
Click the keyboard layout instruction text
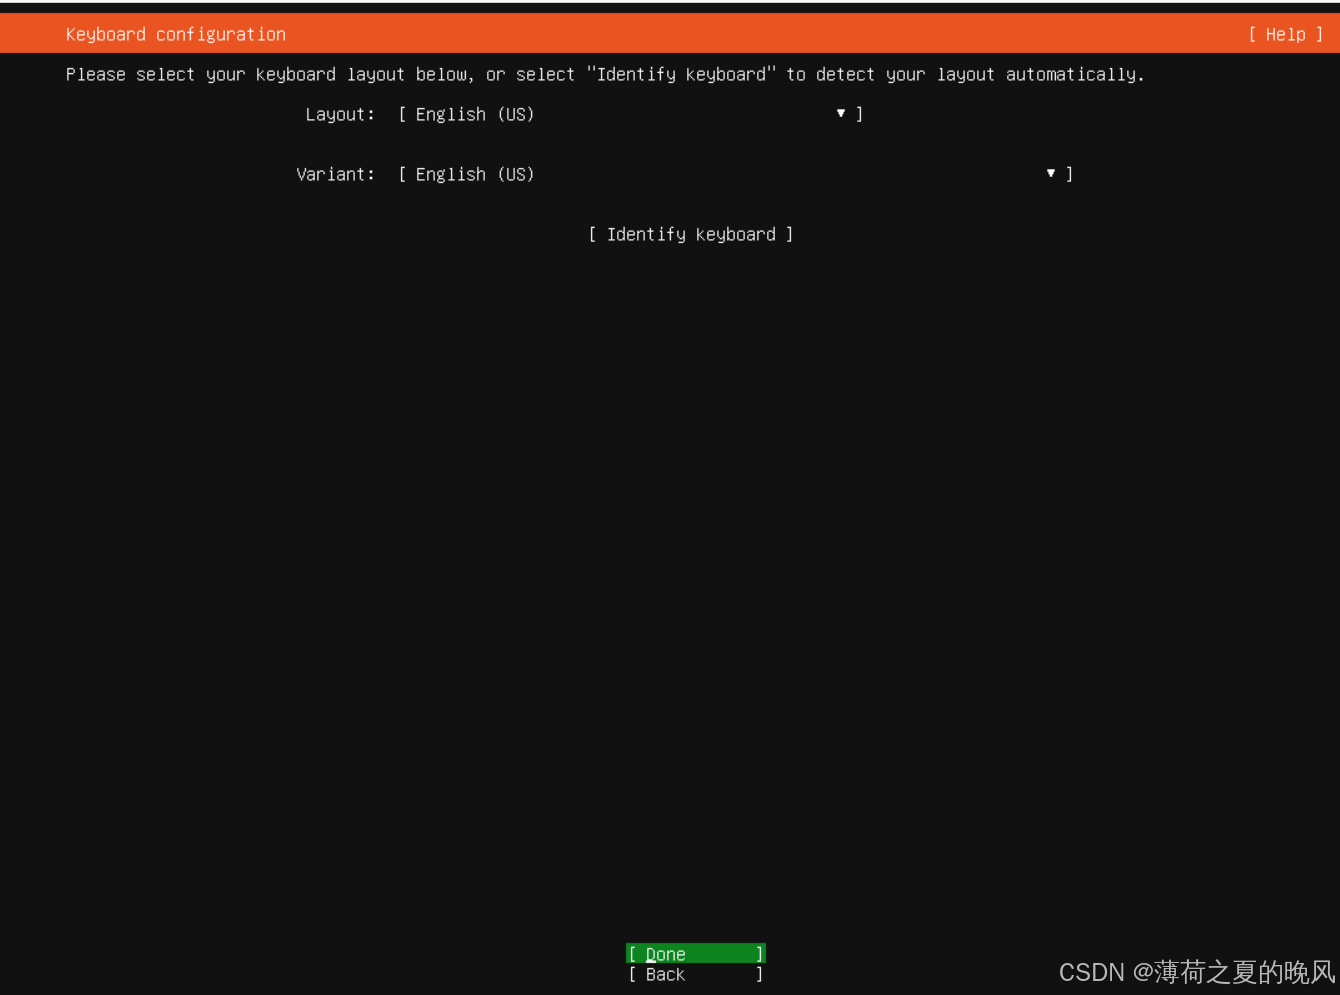[x=605, y=74]
